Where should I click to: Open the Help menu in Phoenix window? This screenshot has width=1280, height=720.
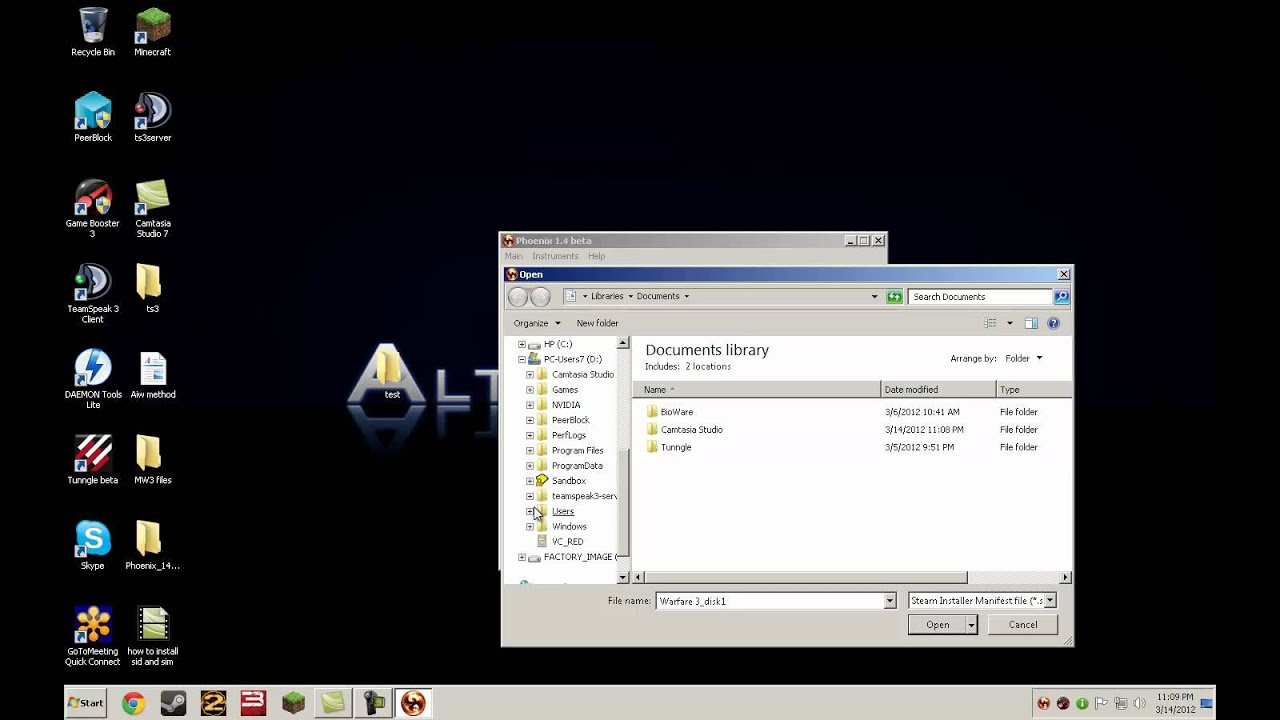tap(596, 256)
